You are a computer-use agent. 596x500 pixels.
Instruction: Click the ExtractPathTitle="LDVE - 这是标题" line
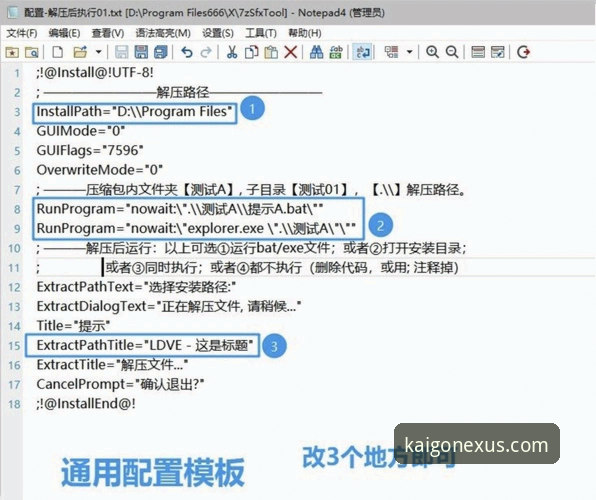pyautogui.click(x=145, y=345)
